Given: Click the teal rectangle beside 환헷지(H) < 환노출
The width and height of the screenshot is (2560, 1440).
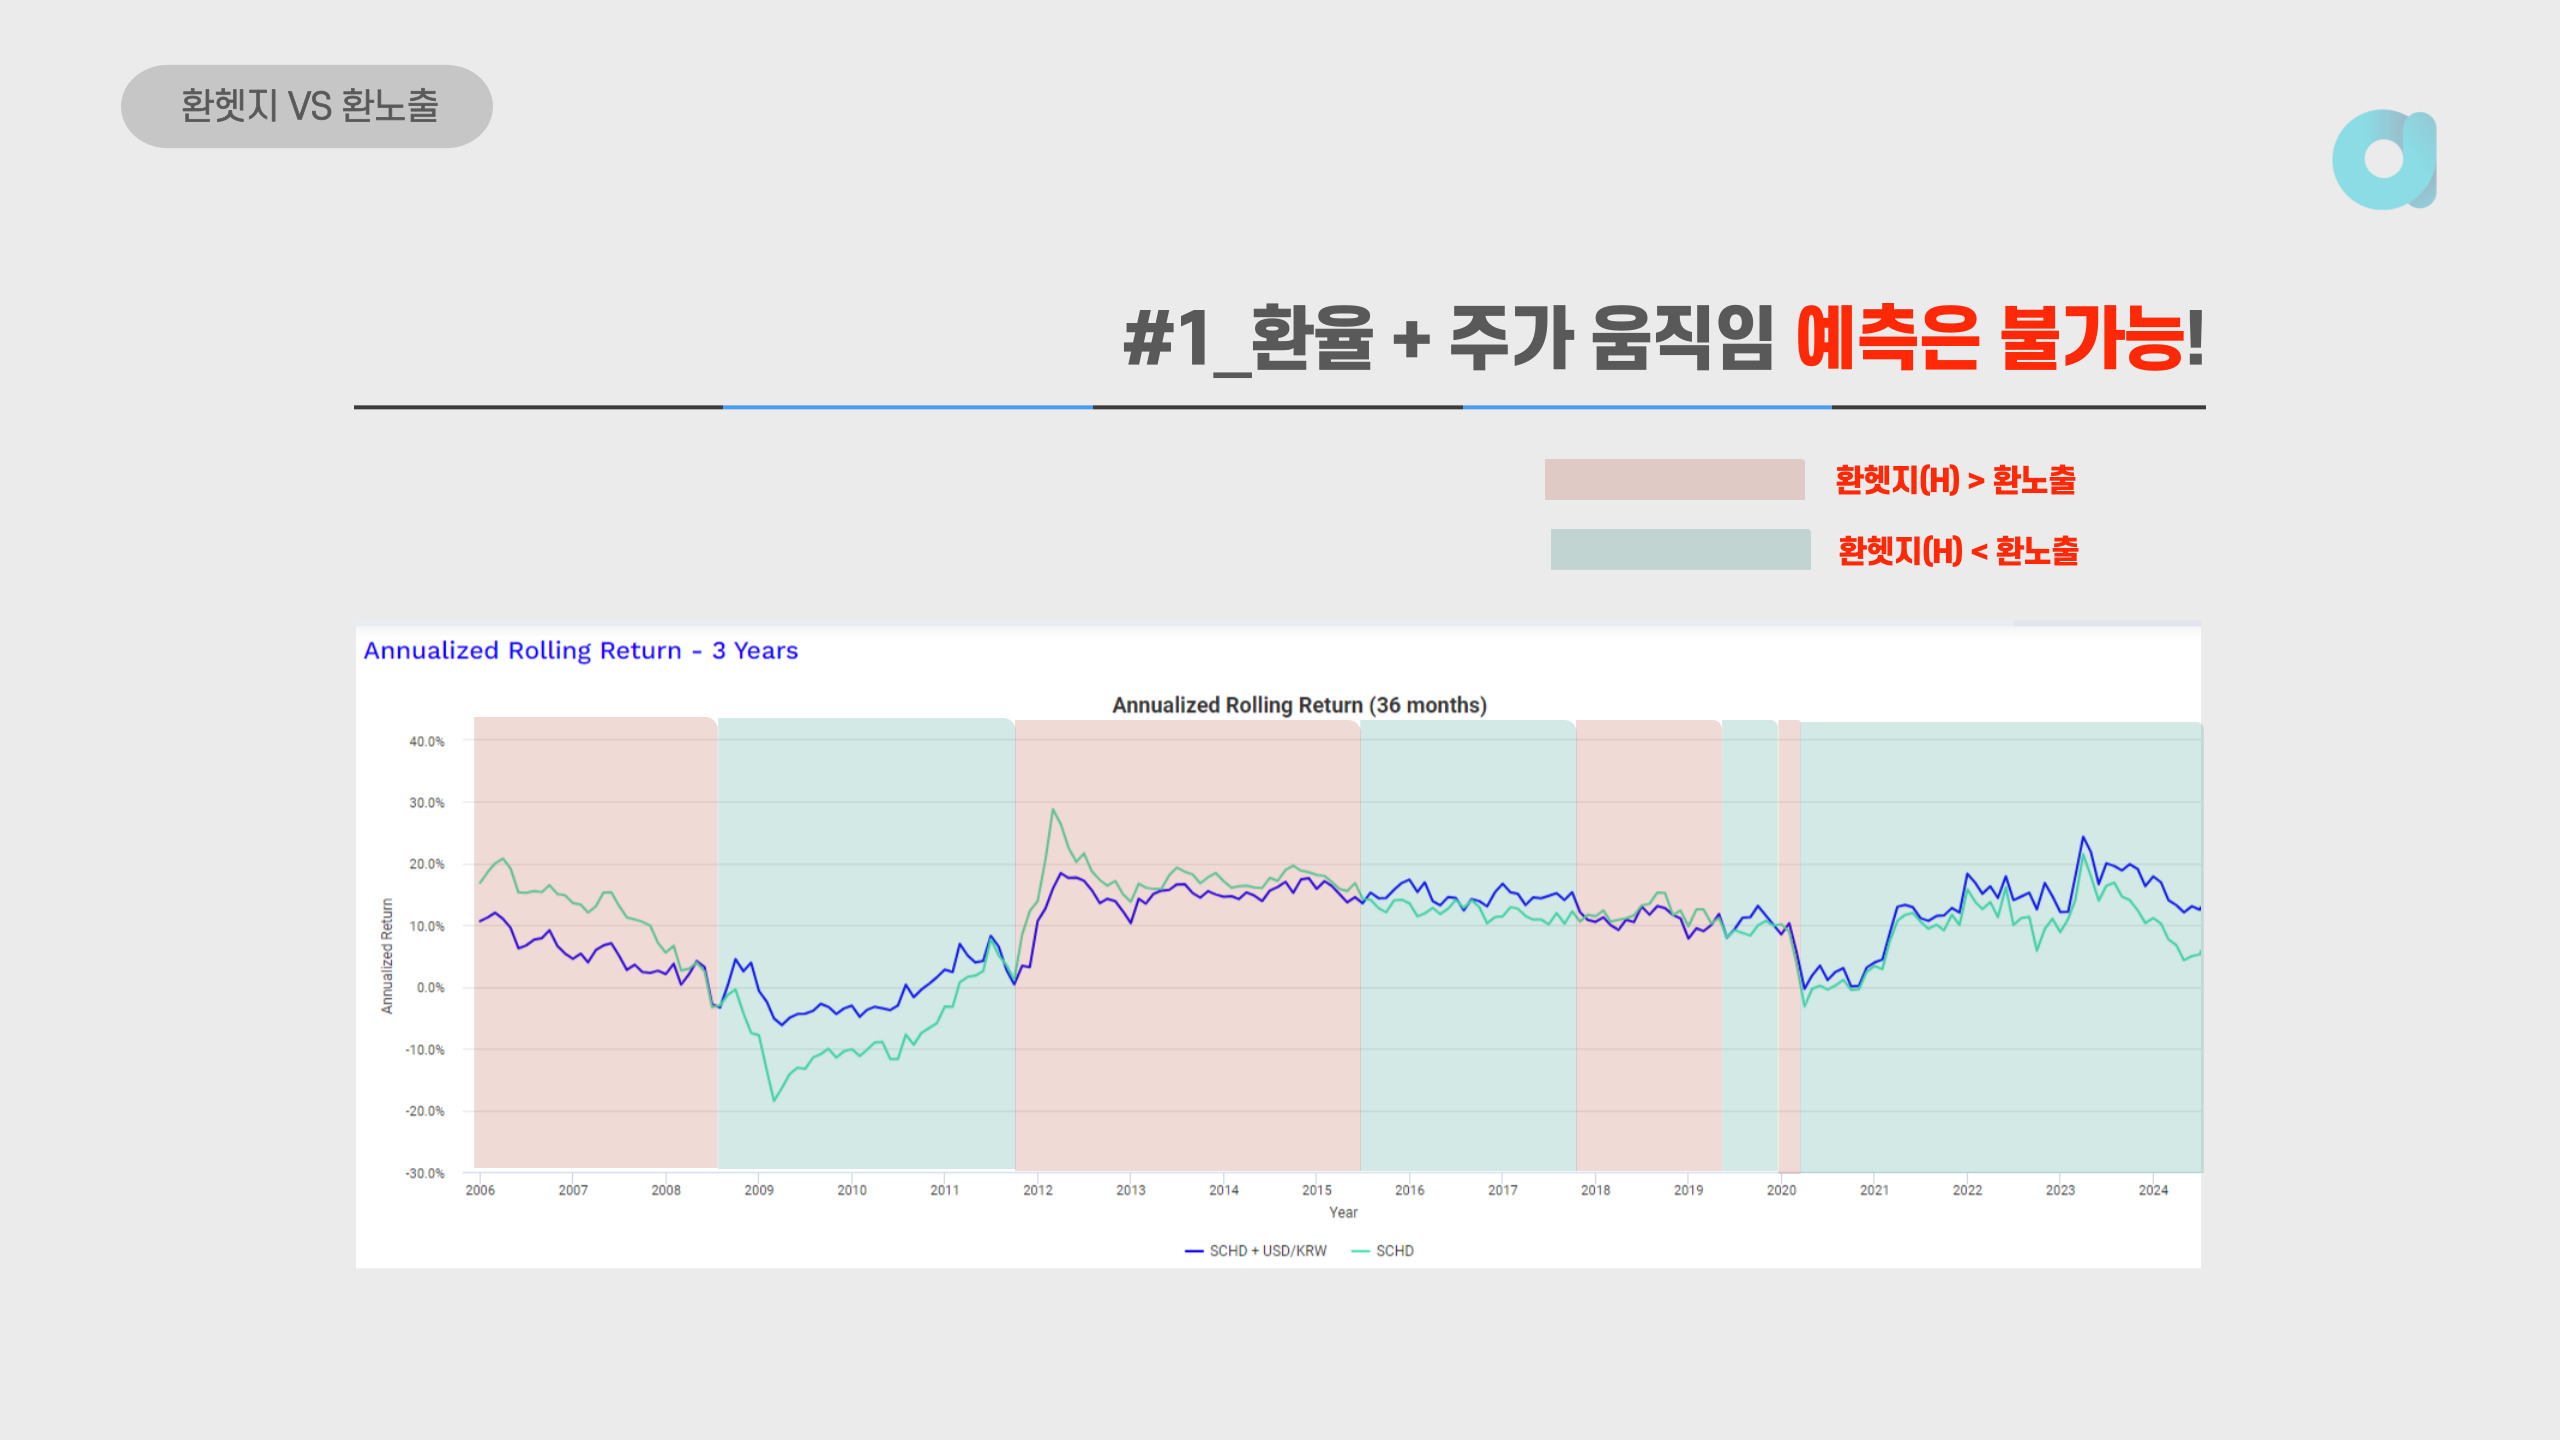Looking at the screenshot, I should click(1677, 551).
